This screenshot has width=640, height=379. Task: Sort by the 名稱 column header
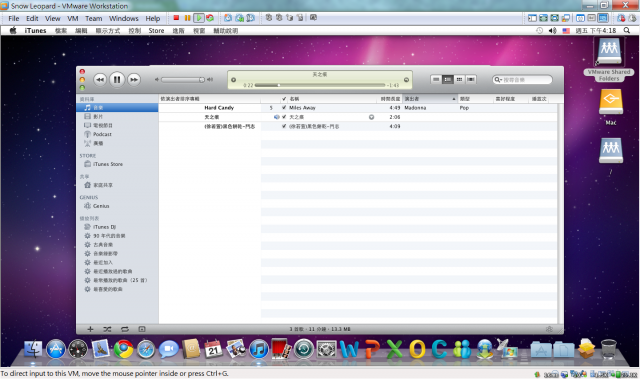tap(332, 99)
